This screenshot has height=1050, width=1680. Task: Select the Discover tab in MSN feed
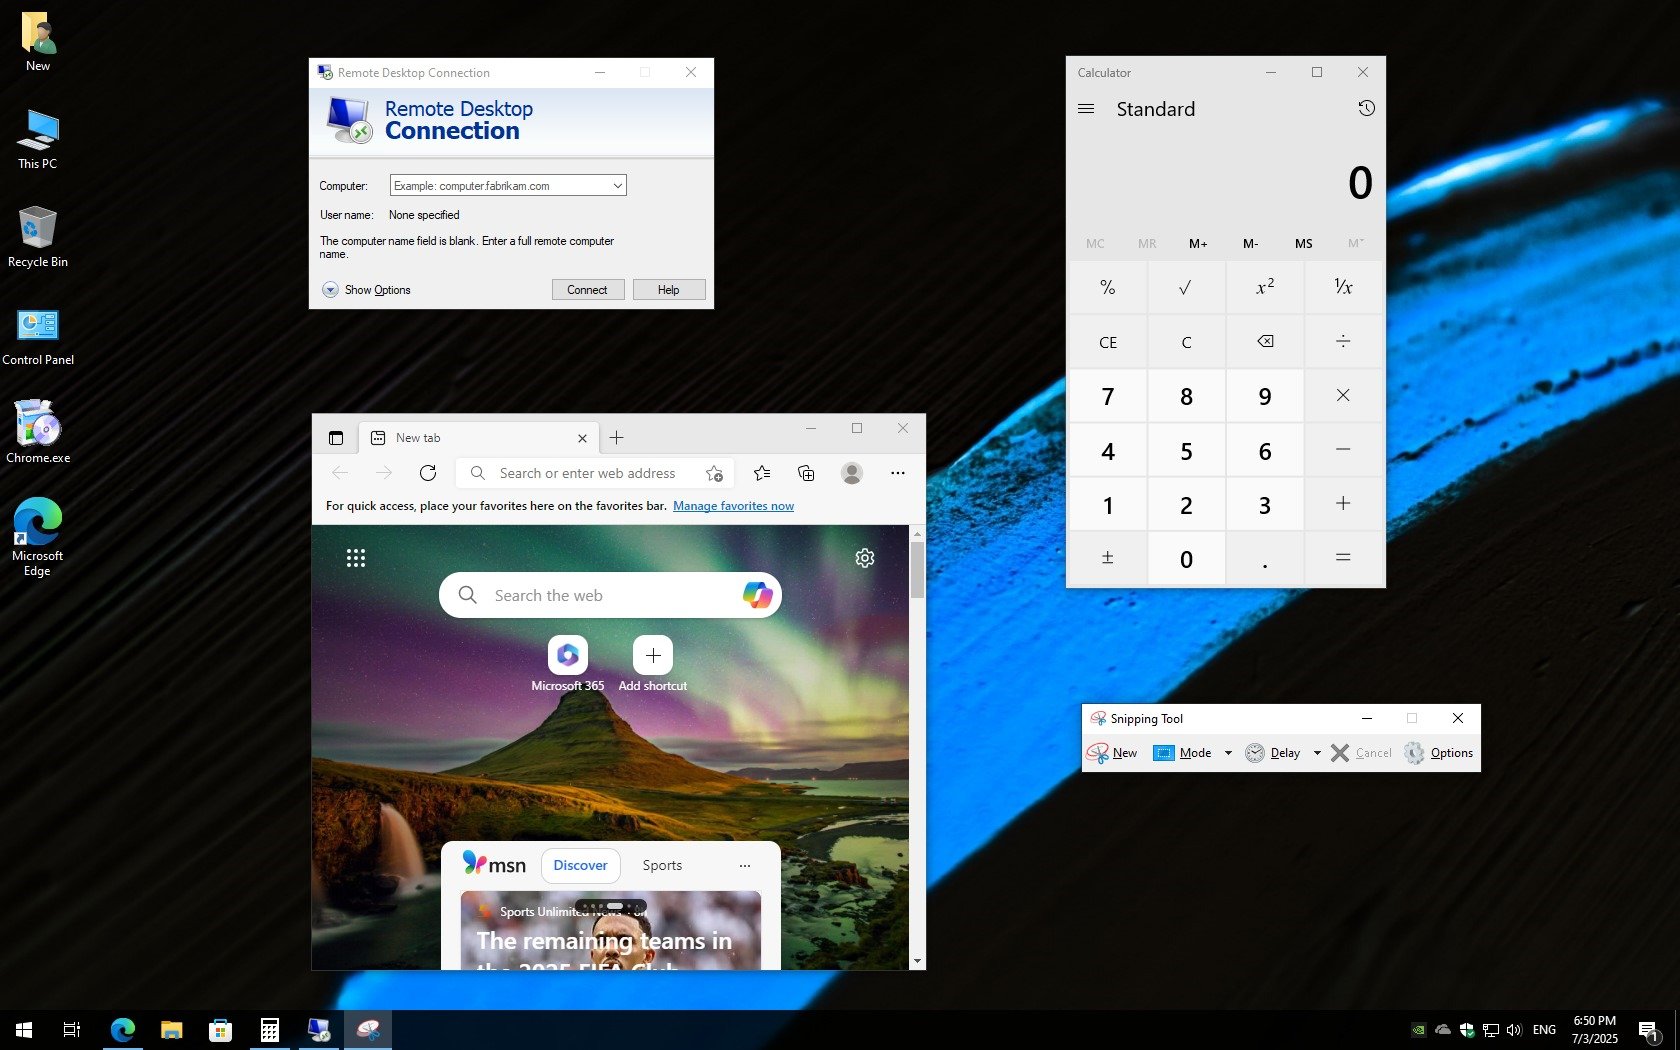[580, 865]
